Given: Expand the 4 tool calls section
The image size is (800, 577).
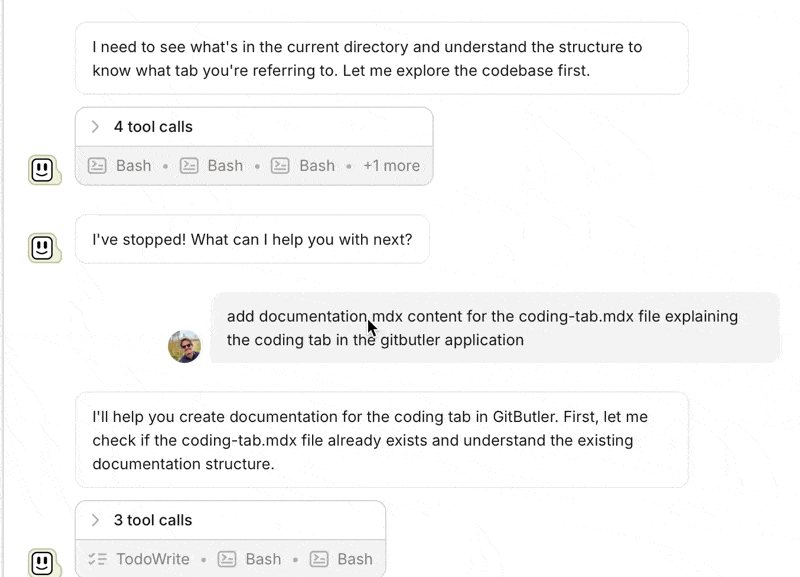Looking at the screenshot, I should click(155, 127).
